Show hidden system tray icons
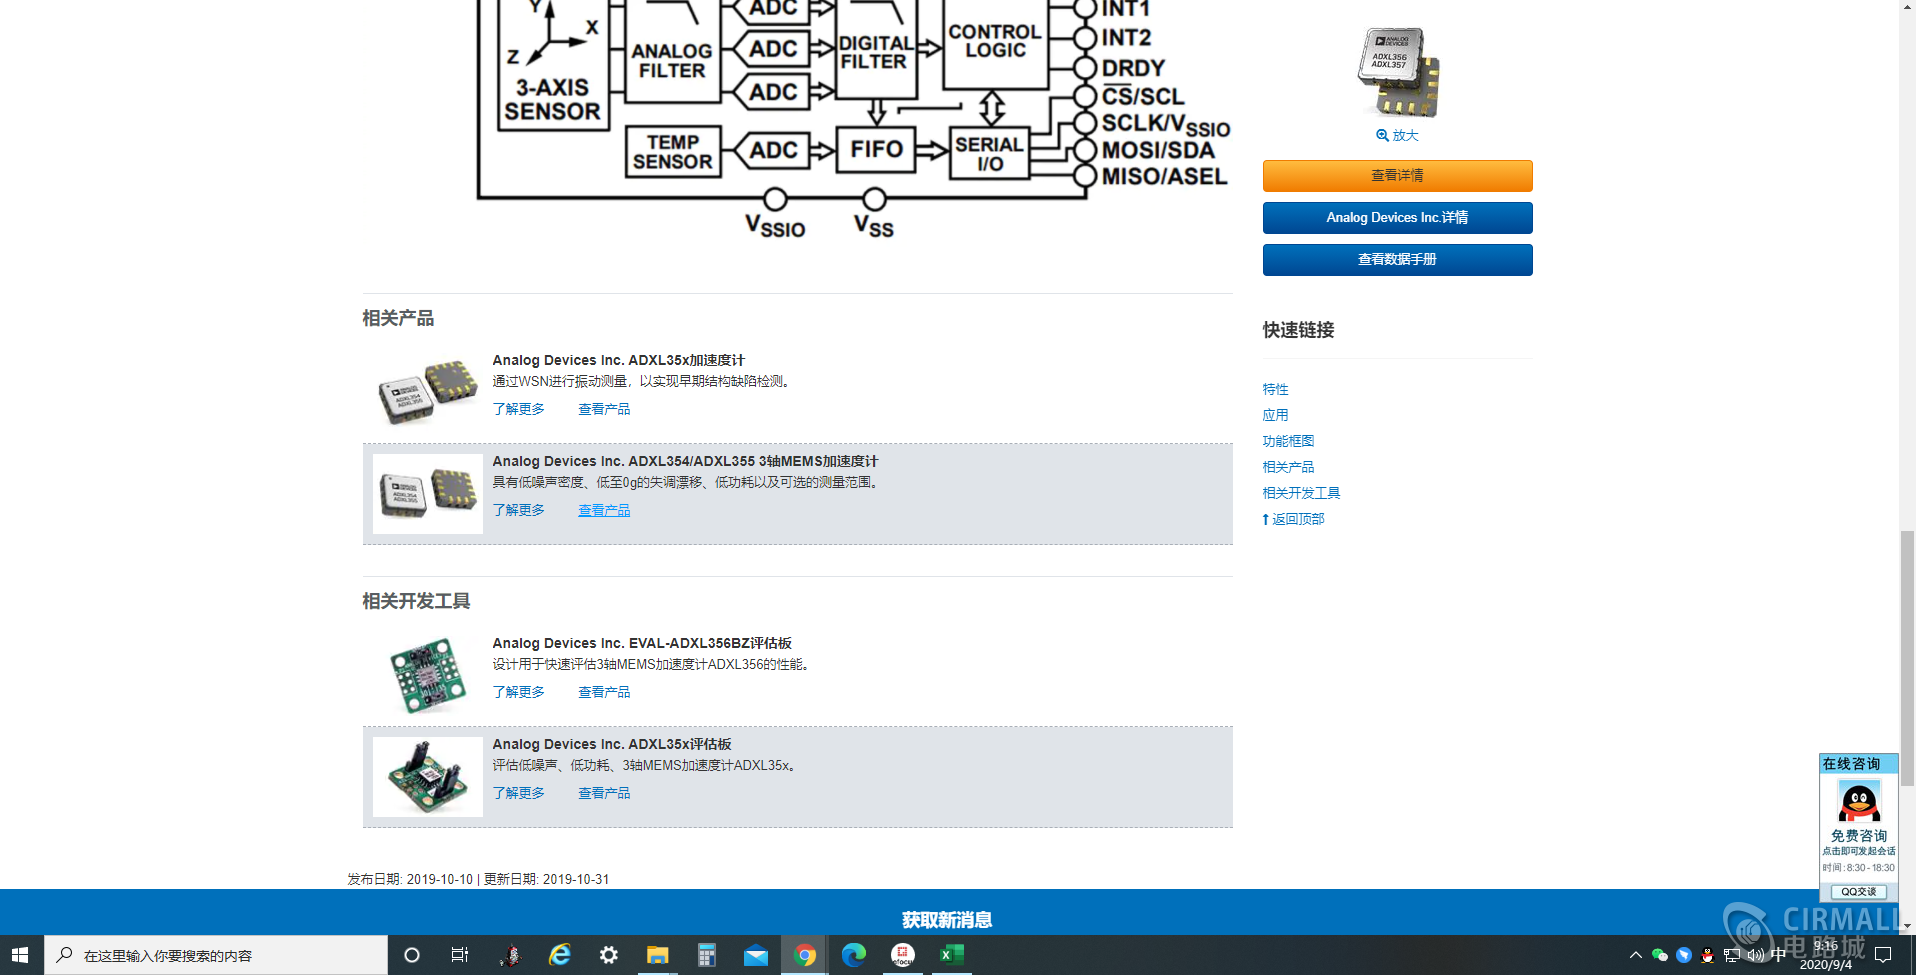Viewport: 1916px width, 975px height. 1636,955
